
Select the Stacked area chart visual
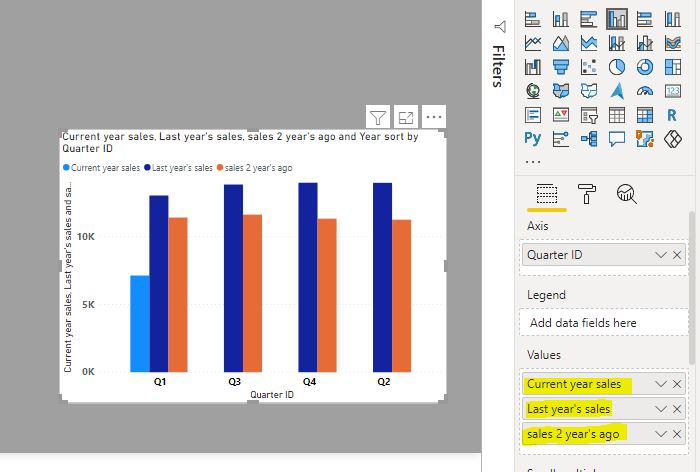pyautogui.click(x=589, y=43)
